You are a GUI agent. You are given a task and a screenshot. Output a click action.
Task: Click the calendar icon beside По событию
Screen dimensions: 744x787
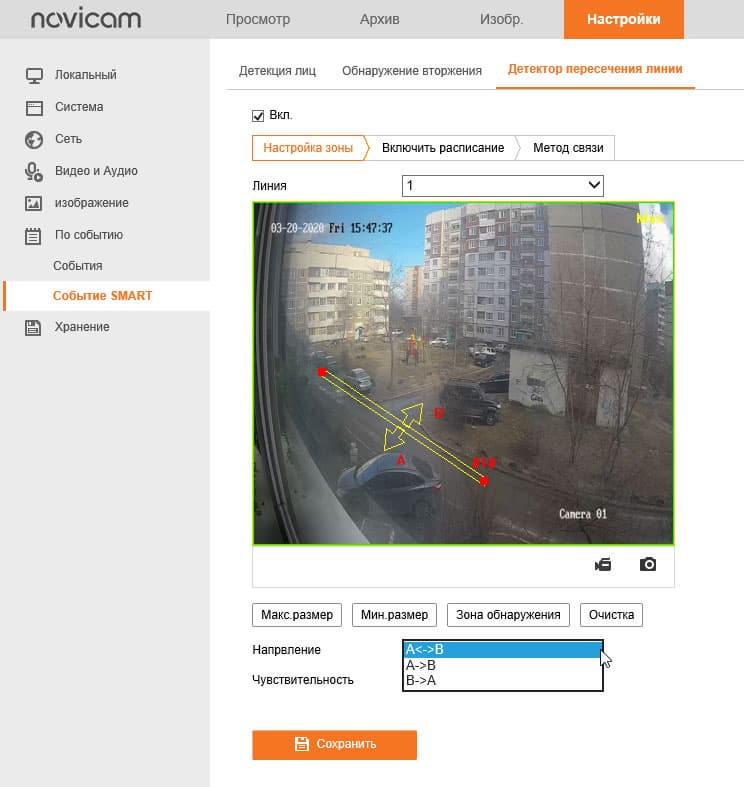(33, 235)
